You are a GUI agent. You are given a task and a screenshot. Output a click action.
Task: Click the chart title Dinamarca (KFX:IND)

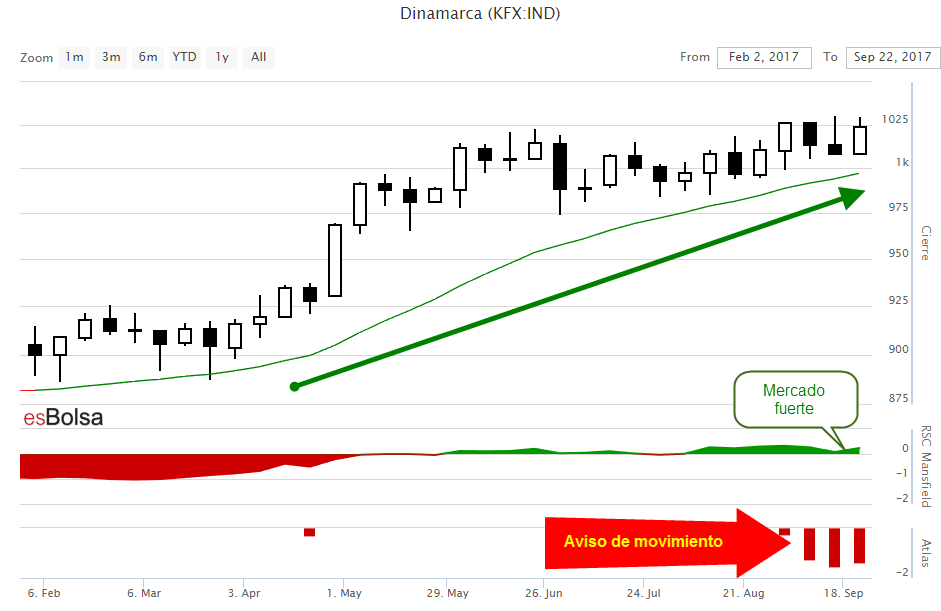click(x=472, y=14)
